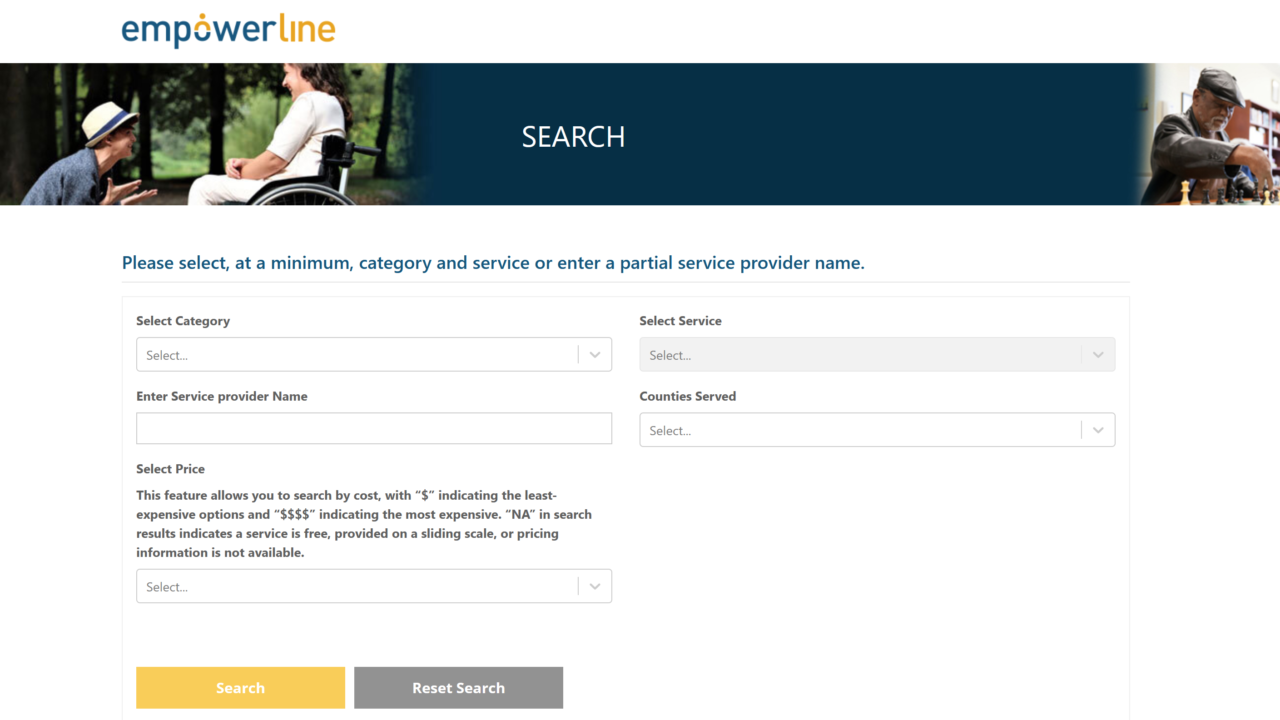Click the Counties Served chevron arrow
This screenshot has height=720, width=1280.
pyautogui.click(x=1098, y=430)
